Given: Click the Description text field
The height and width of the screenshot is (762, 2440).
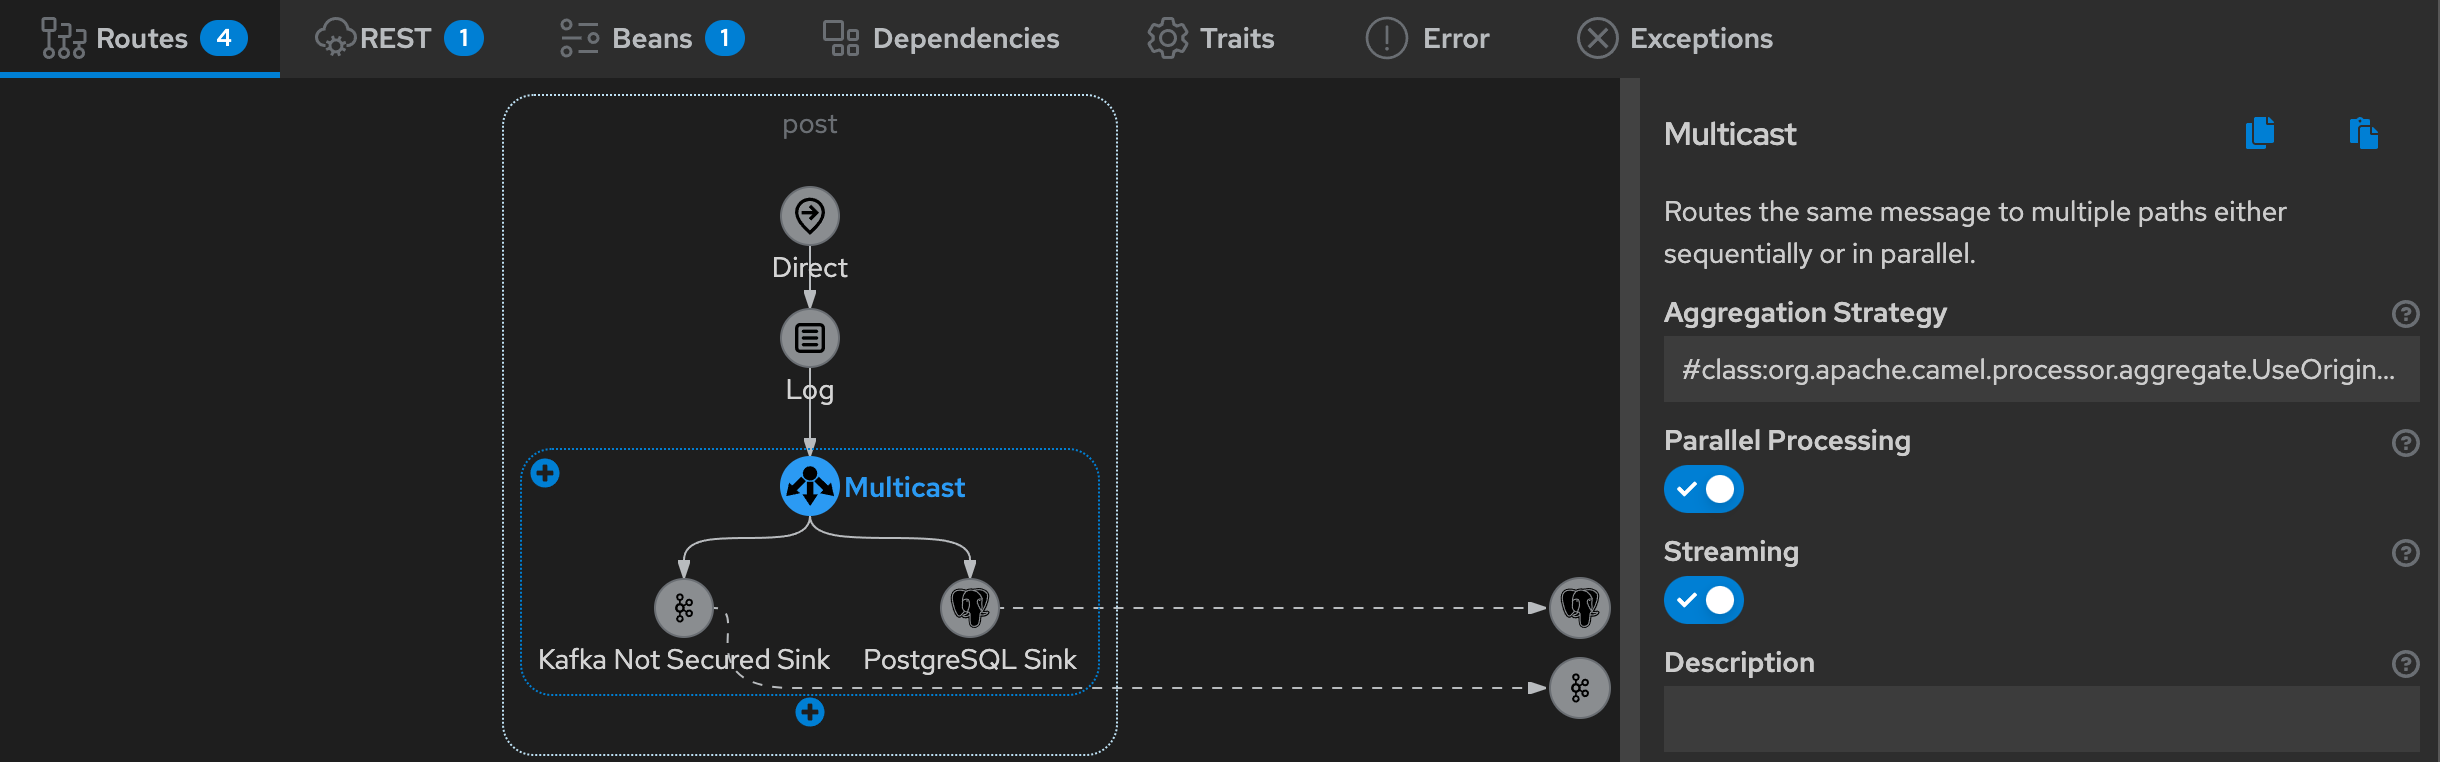Looking at the screenshot, I should coord(2040,718).
